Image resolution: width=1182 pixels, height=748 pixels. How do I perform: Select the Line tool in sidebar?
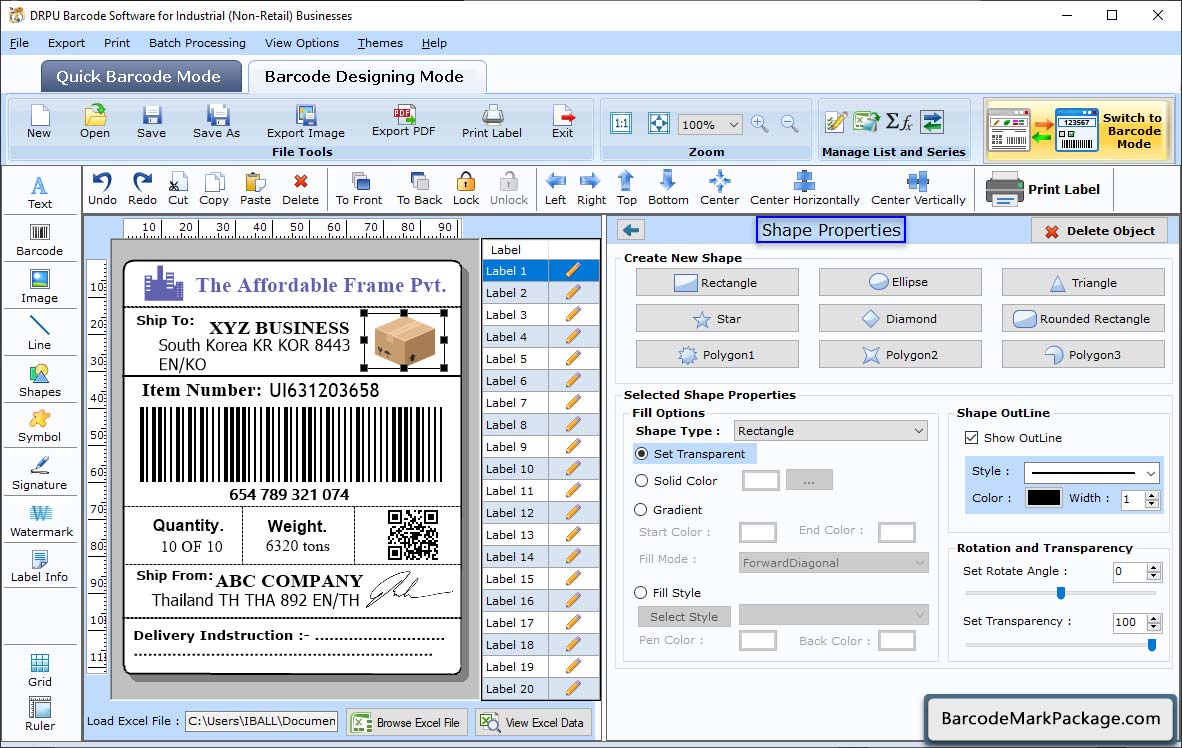pos(39,333)
